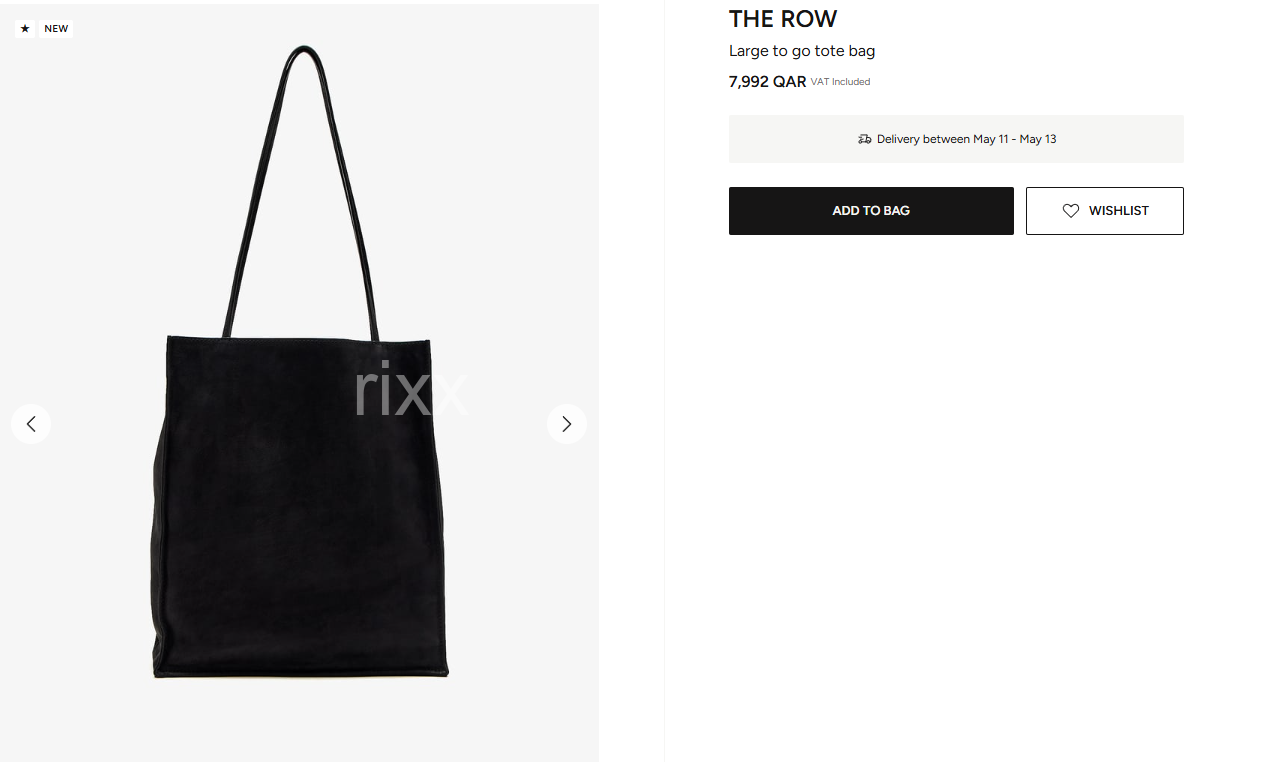This screenshot has height=762, width=1275.
Task: Click the delivery truck icon
Action: (x=864, y=139)
